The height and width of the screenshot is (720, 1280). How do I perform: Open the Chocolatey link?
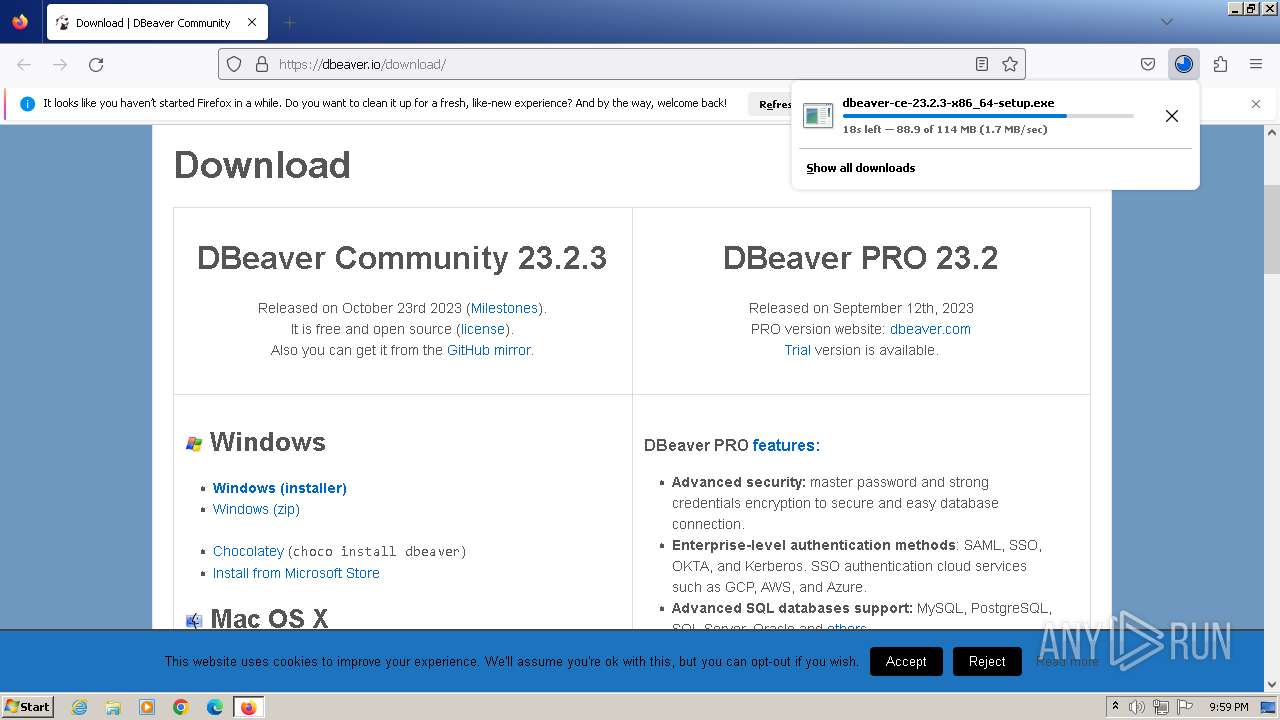click(x=248, y=551)
